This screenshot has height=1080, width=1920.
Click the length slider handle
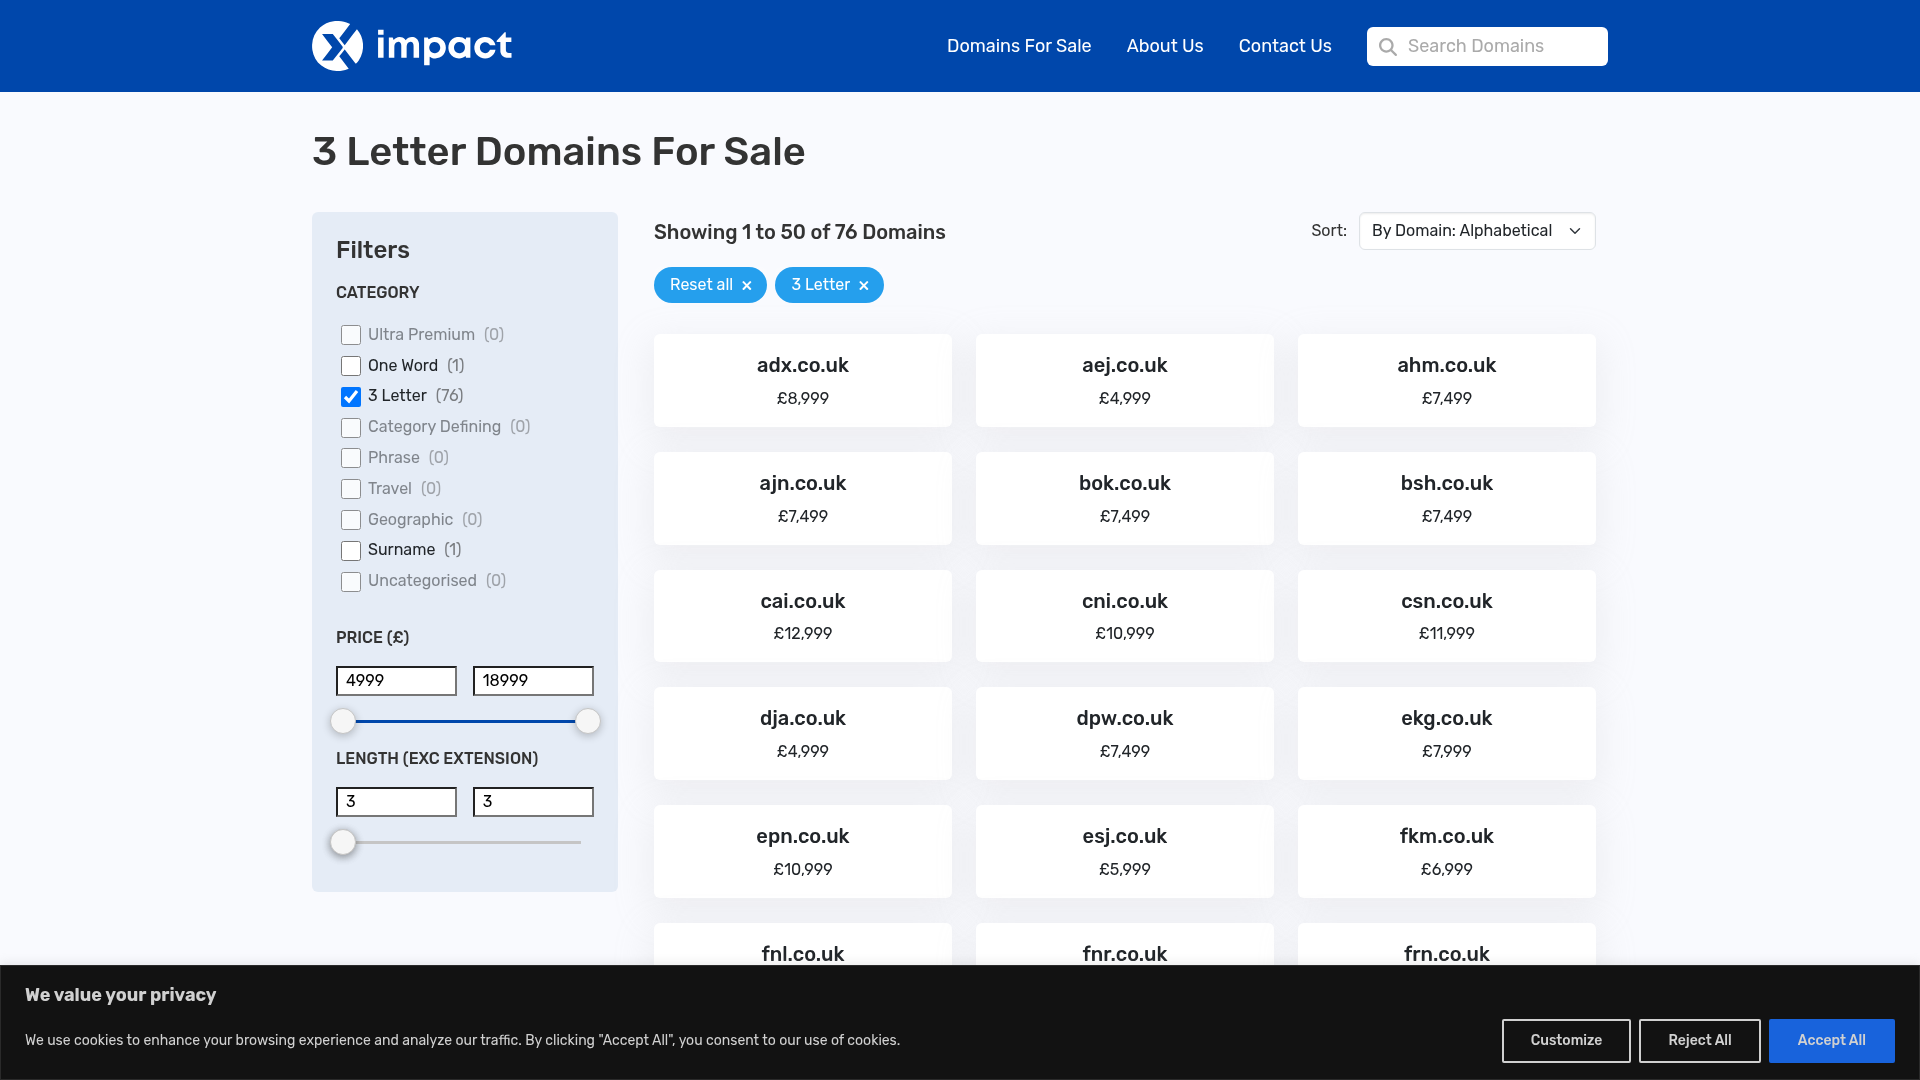(x=343, y=842)
